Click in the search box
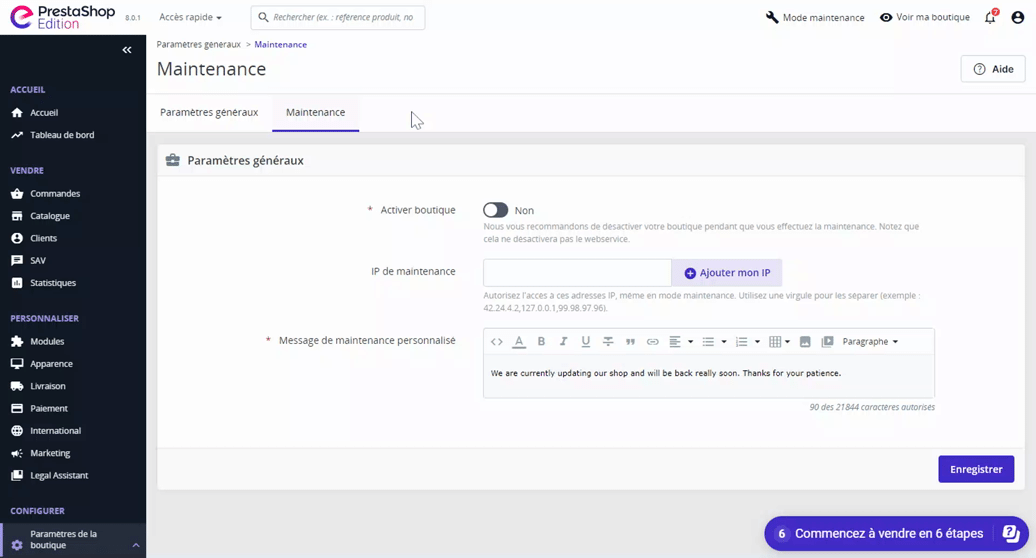Image resolution: width=1036 pixels, height=558 pixels. 338,17
